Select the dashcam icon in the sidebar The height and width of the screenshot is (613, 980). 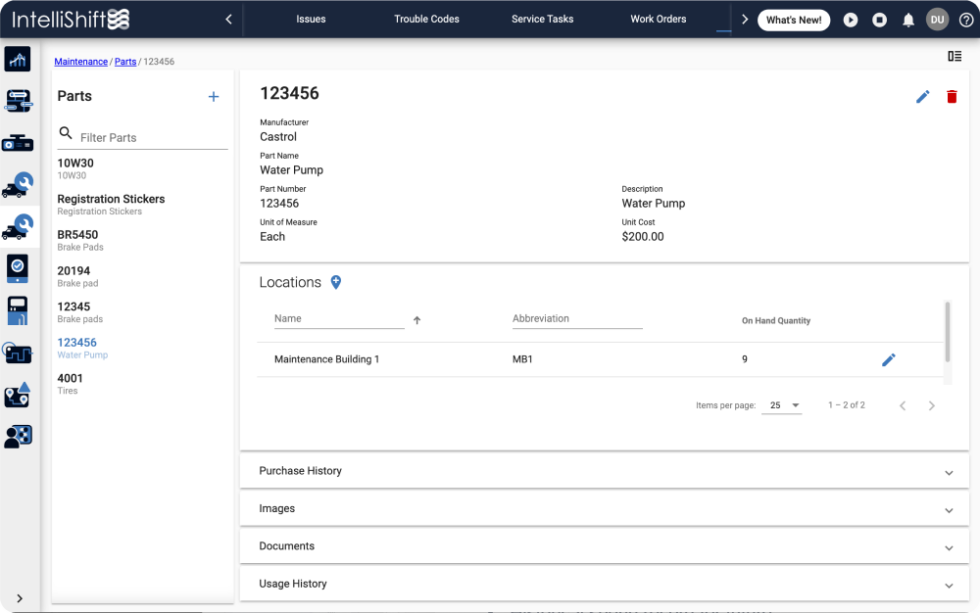click(18, 142)
